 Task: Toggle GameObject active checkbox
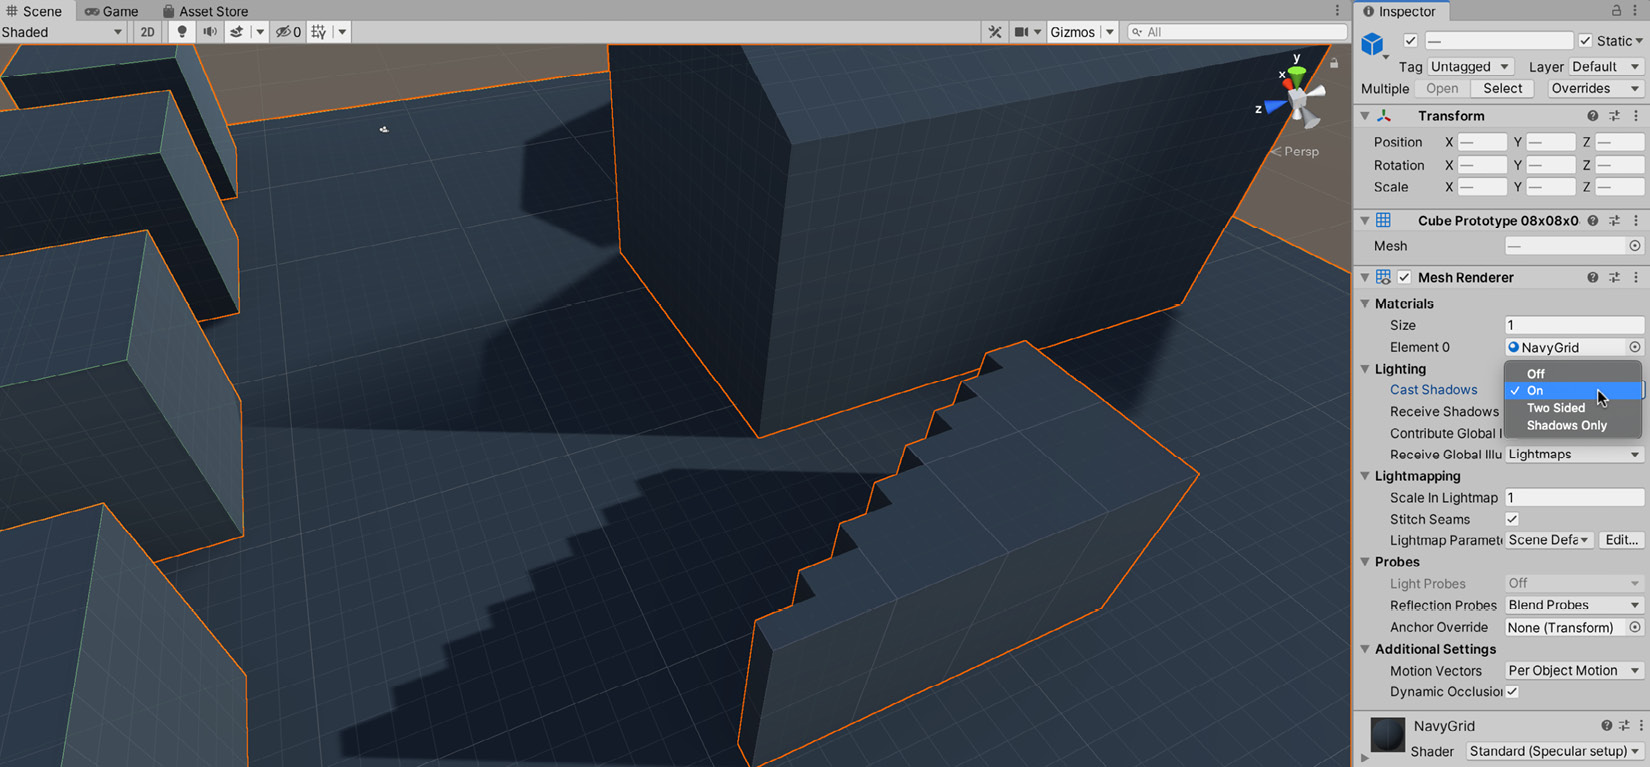[1410, 41]
